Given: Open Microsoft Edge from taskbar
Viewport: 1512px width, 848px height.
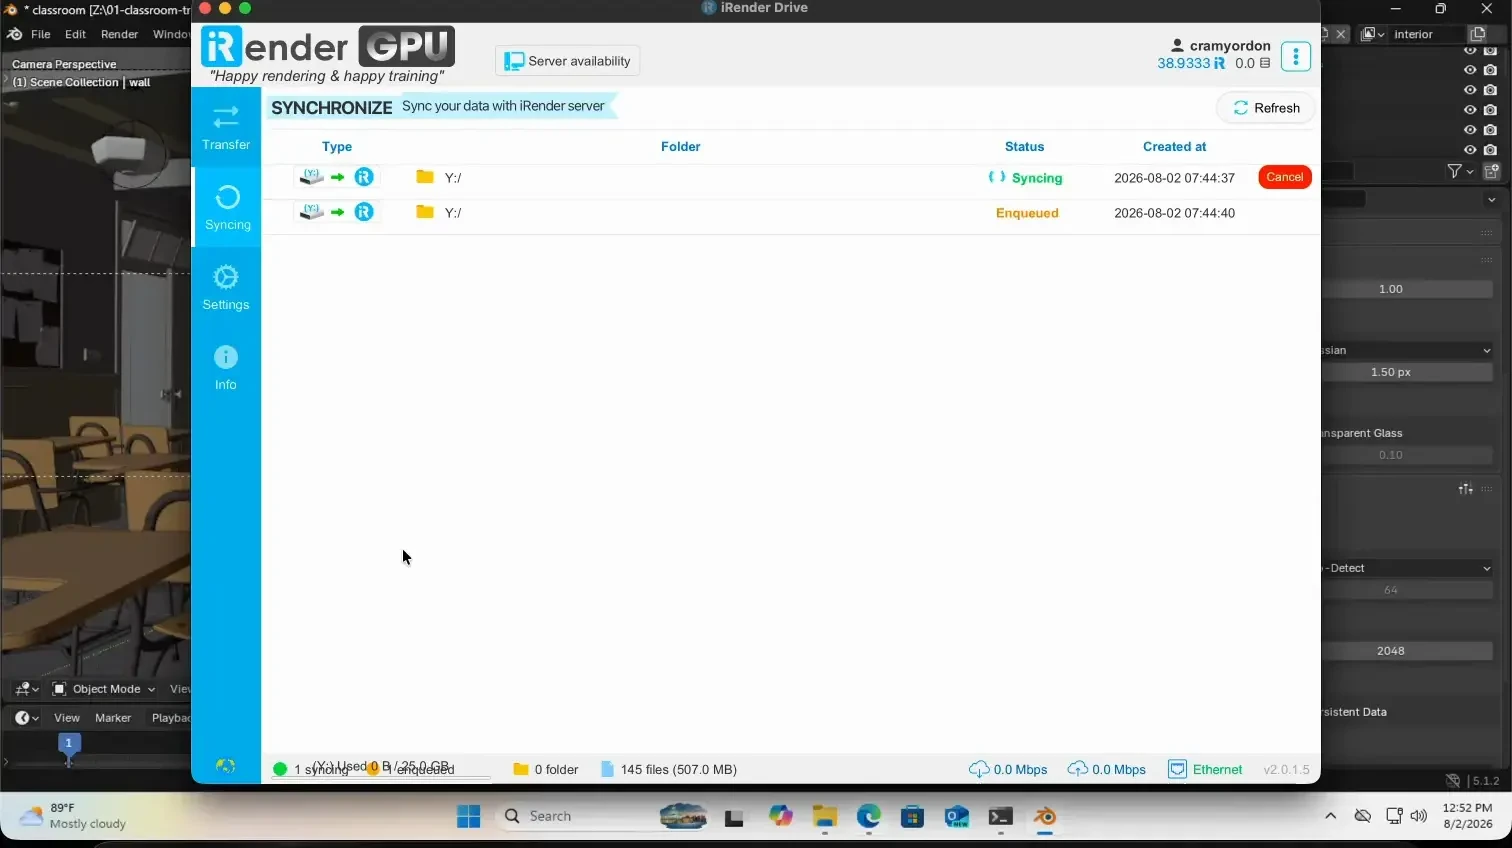Looking at the screenshot, I should [868, 816].
